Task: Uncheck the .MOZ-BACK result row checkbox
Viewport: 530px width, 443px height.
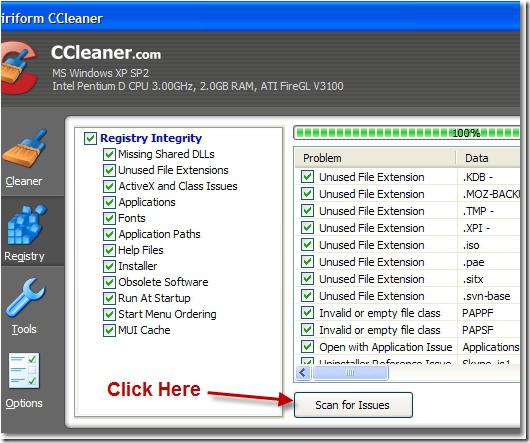Action: point(307,194)
